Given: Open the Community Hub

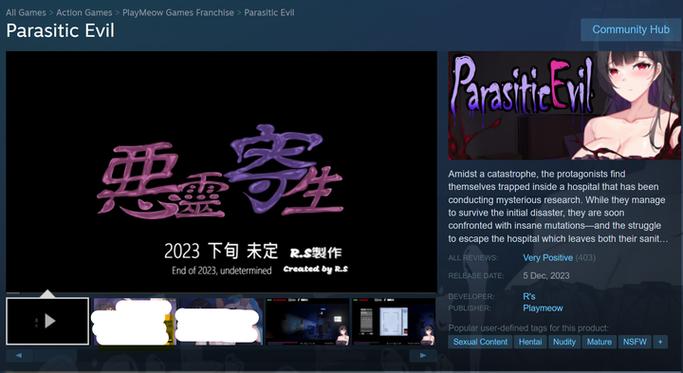Looking at the screenshot, I should pyautogui.click(x=630, y=30).
